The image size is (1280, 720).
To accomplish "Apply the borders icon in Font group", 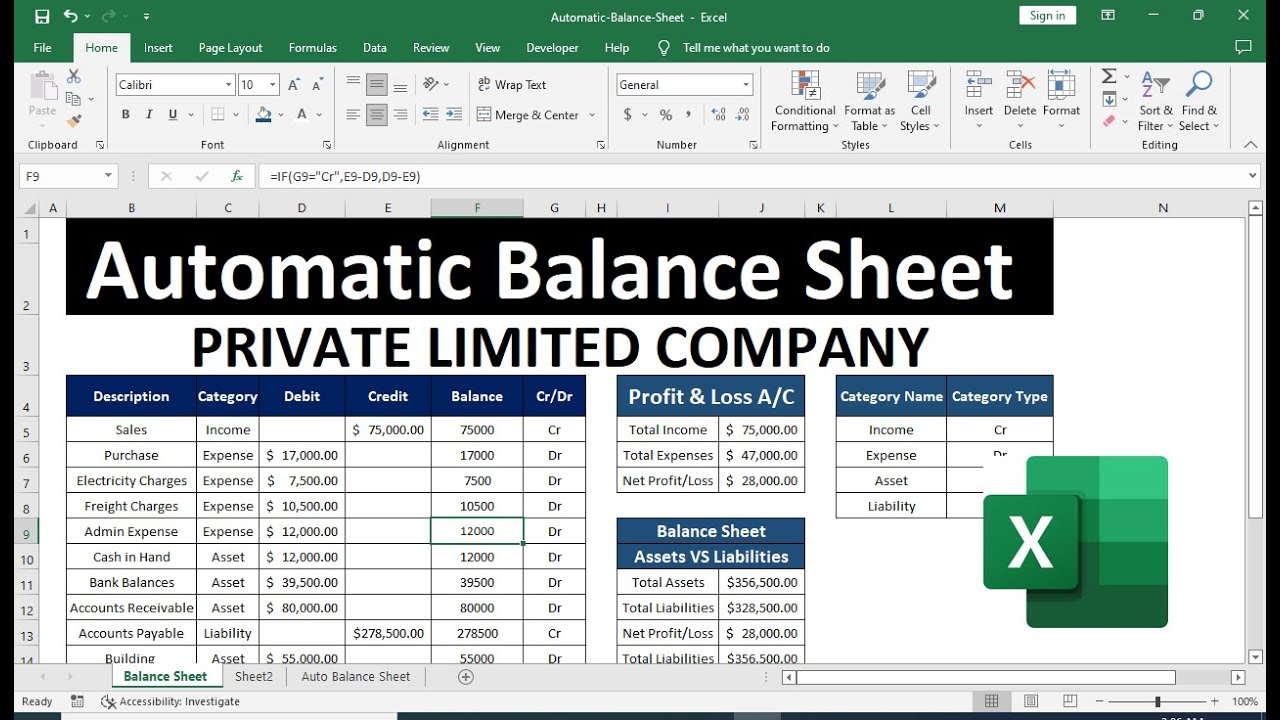I will [x=219, y=114].
